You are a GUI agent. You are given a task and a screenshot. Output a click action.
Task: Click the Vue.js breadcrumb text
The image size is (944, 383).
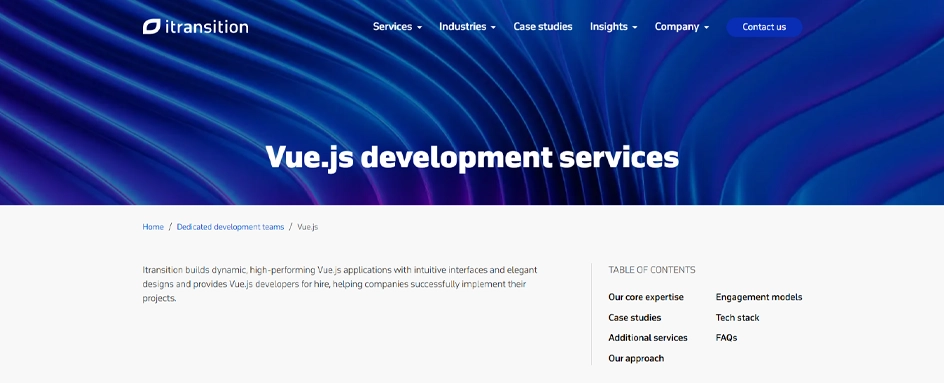point(308,227)
